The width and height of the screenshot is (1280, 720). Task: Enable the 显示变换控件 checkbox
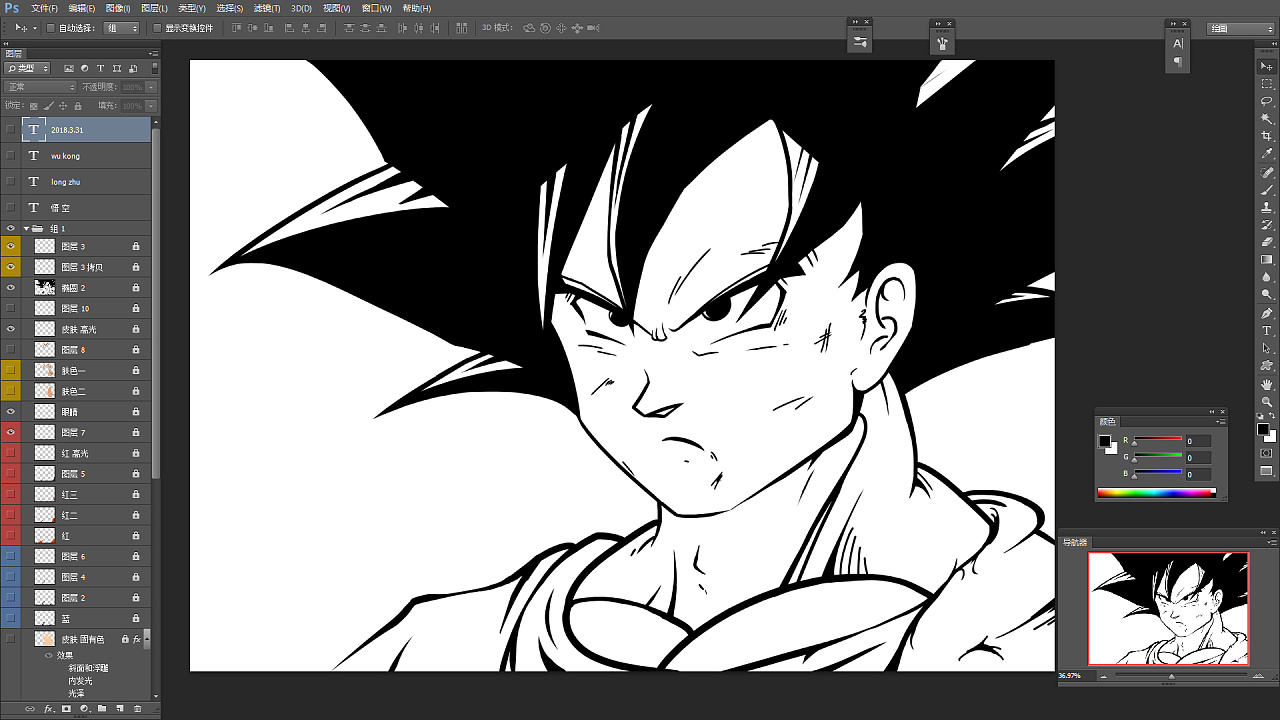click(158, 28)
